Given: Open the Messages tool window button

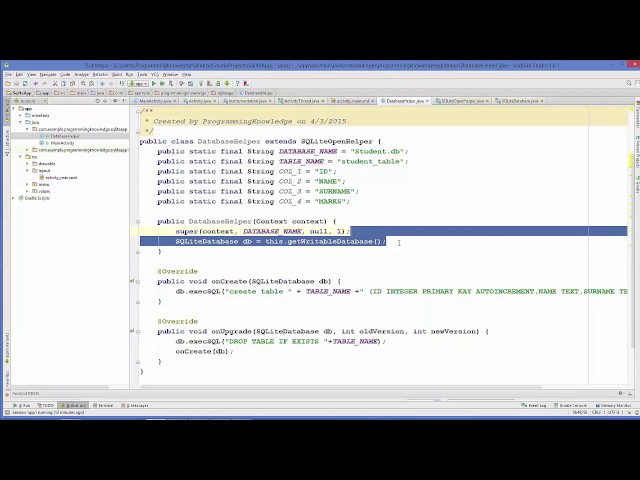Looking at the screenshot, I should (135, 405).
